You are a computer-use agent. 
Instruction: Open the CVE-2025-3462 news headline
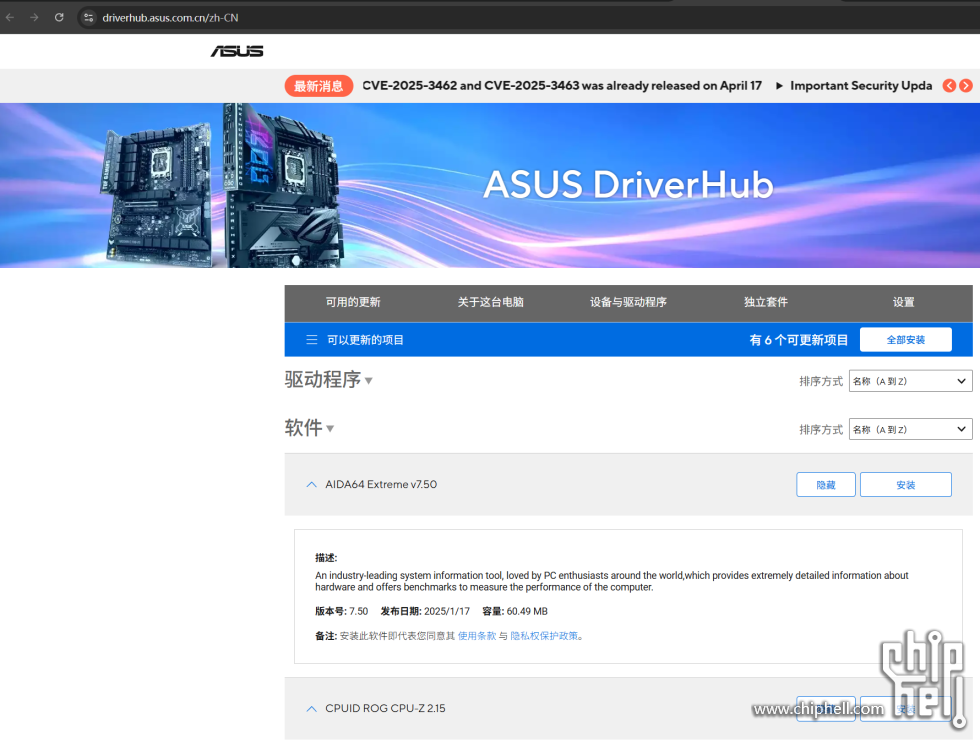tap(562, 86)
